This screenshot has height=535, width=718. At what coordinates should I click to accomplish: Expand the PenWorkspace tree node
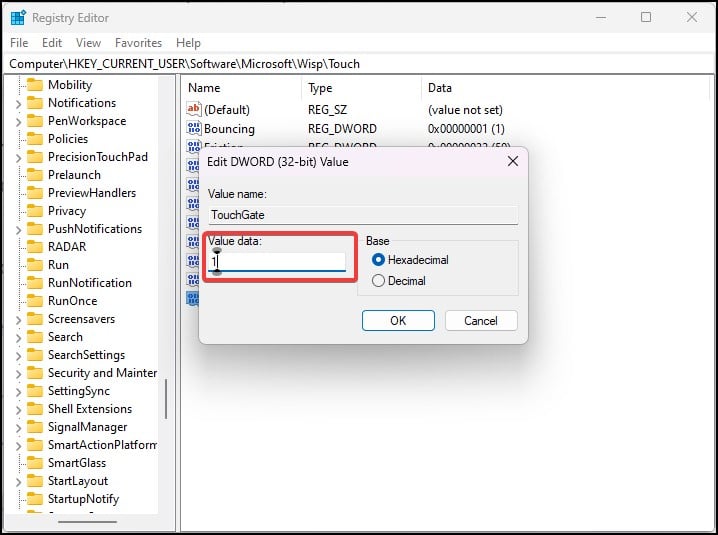click(x=18, y=122)
